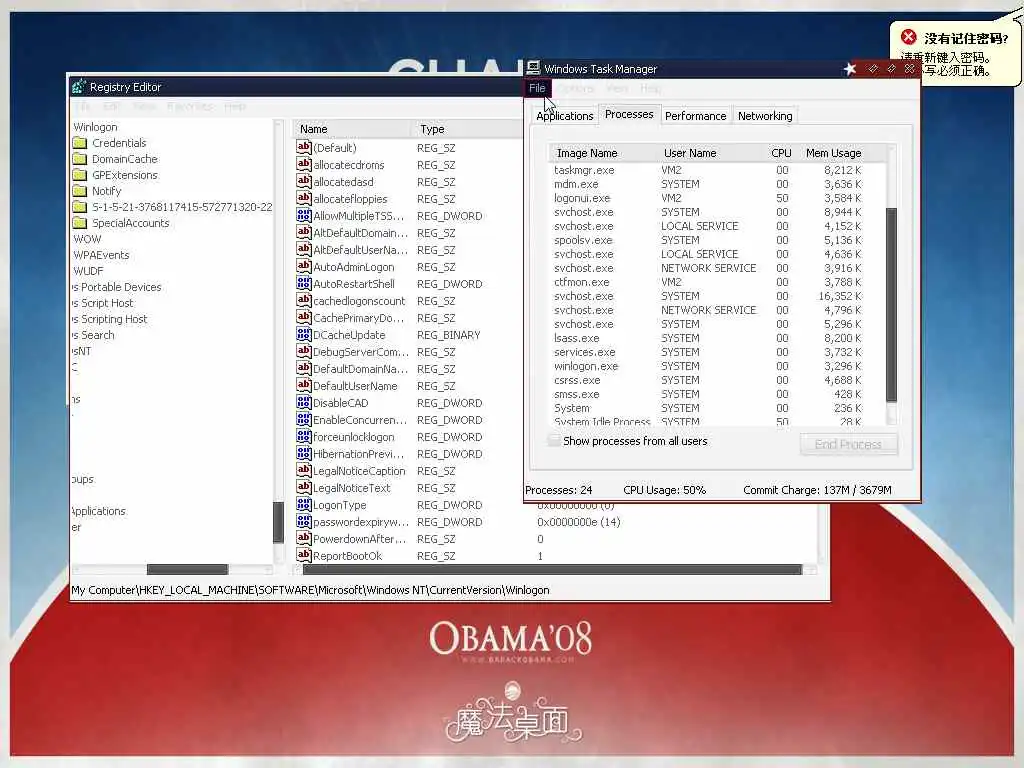Sort processes by CPU column
Viewport: 1024px width, 768px height.
[781, 153]
